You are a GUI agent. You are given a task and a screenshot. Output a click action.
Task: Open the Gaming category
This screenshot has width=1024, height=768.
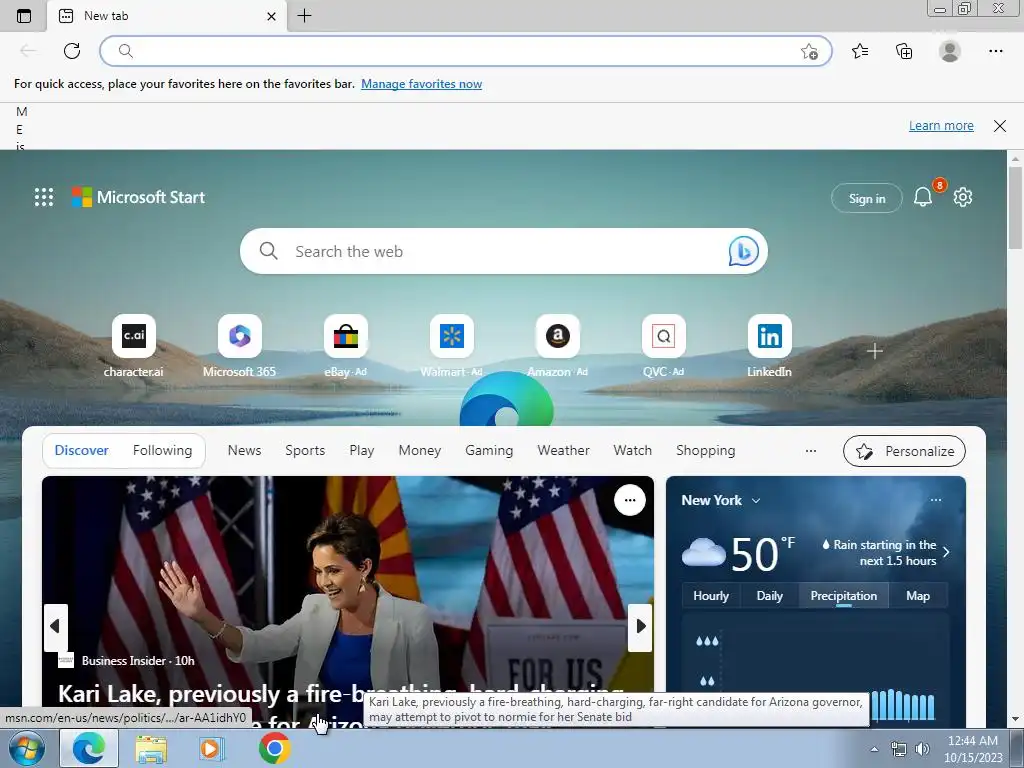point(489,451)
